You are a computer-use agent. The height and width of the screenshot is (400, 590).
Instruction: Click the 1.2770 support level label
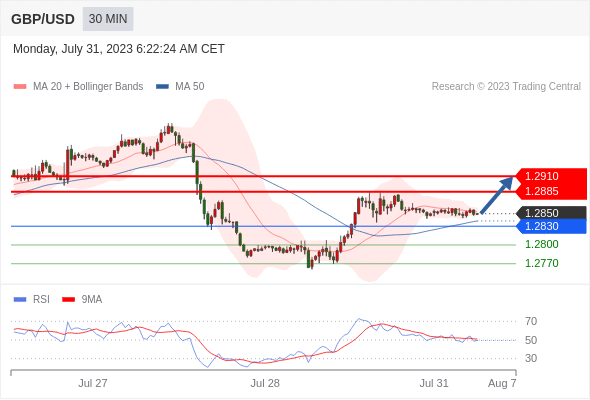click(x=541, y=263)
